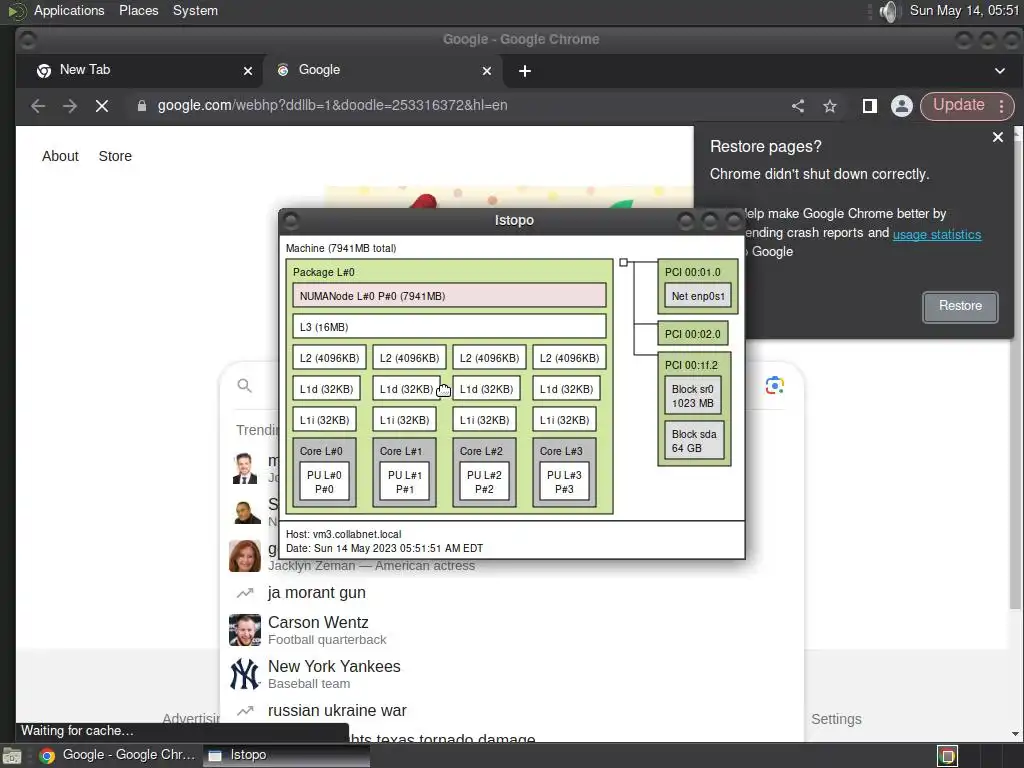The height and width of the screenshot is (768, 1024).
Task: Click PU L#3 P#3 box
Action: [x=564, y=482]
